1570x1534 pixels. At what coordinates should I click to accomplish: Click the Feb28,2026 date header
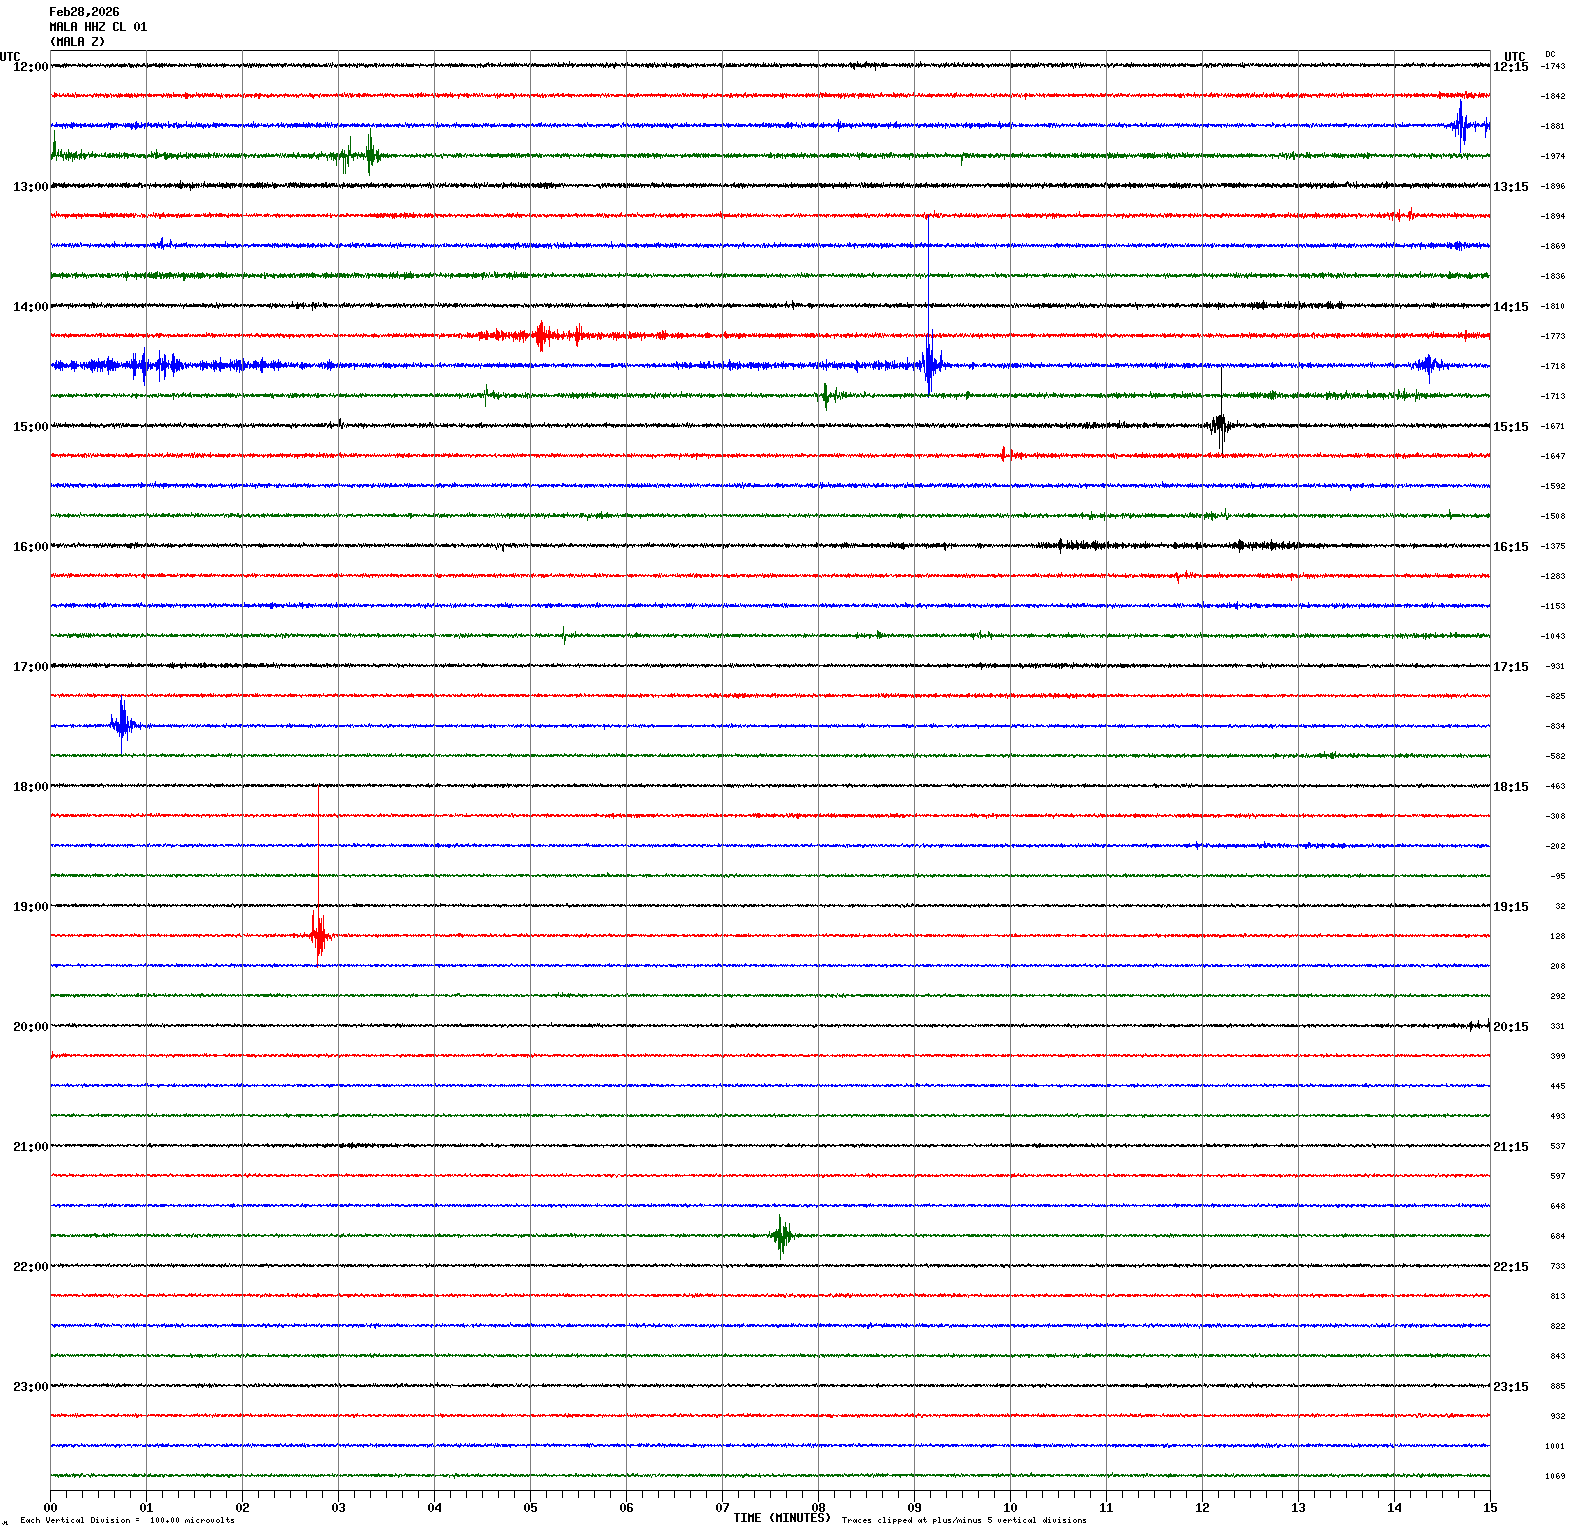[x=84, y=12]
